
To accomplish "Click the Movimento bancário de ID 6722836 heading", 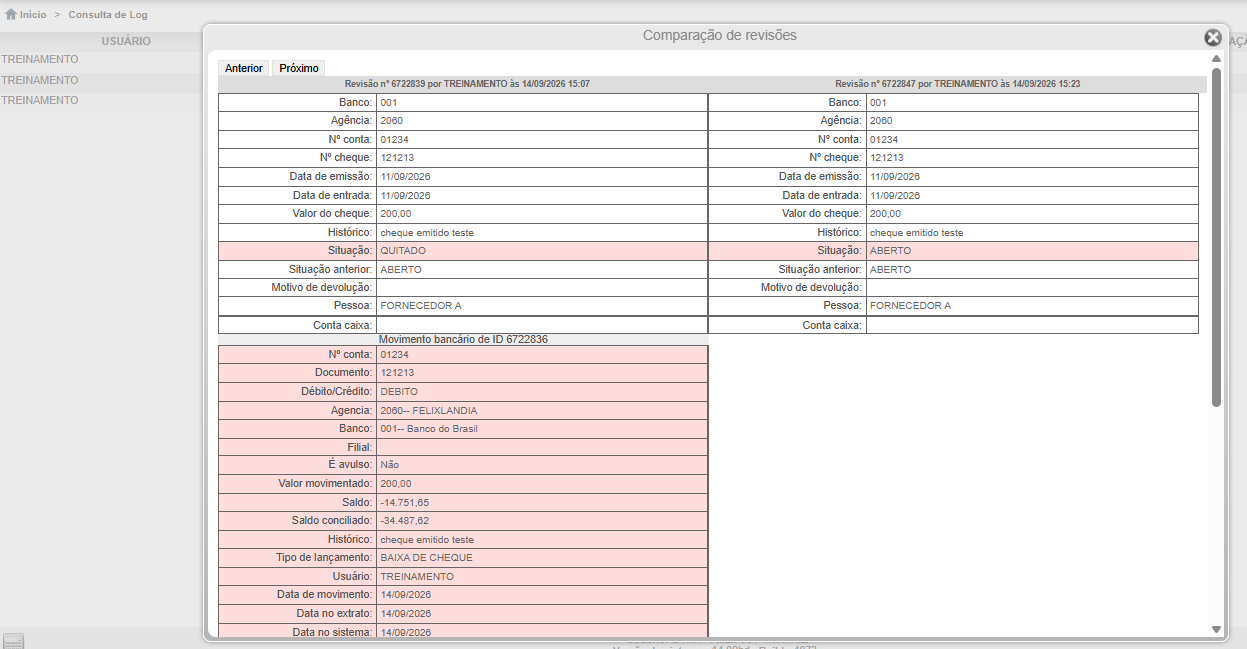I will coord(463,339).
